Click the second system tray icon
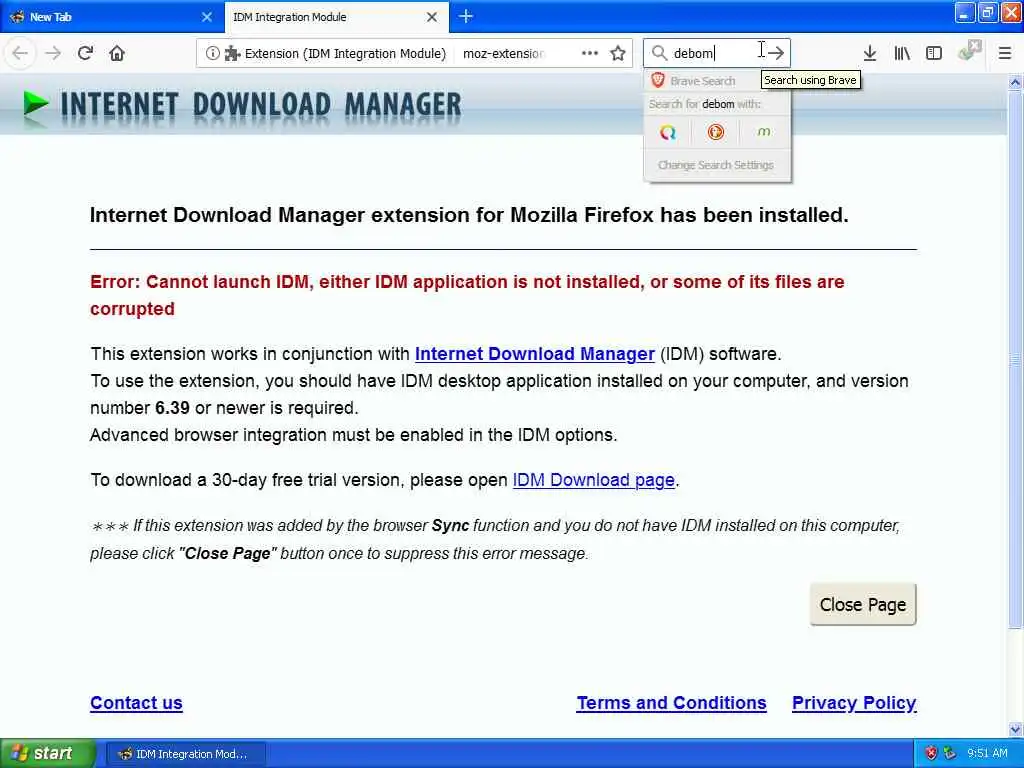 click(950, 753)
